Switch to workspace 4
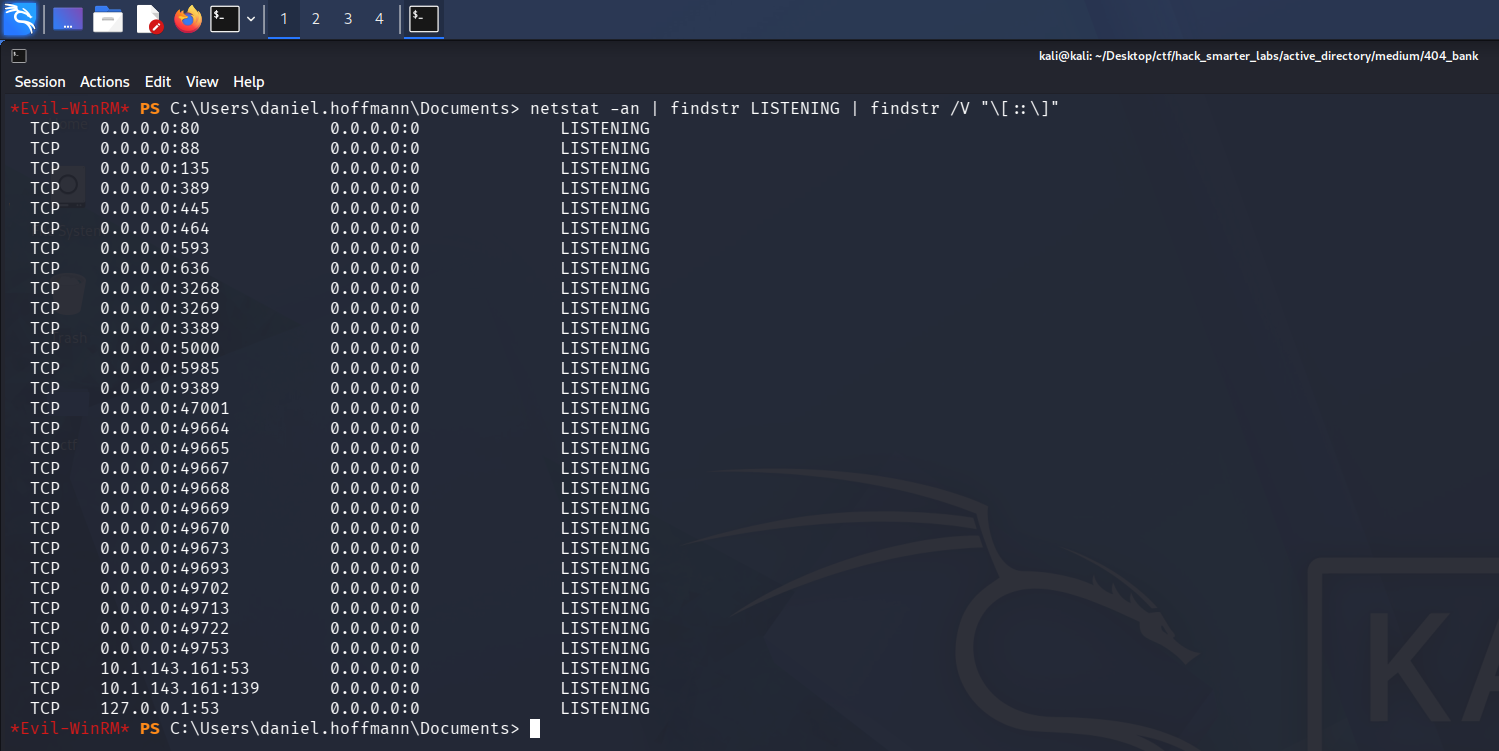This screenshot has height=751, width=1499. coord(379,19)
